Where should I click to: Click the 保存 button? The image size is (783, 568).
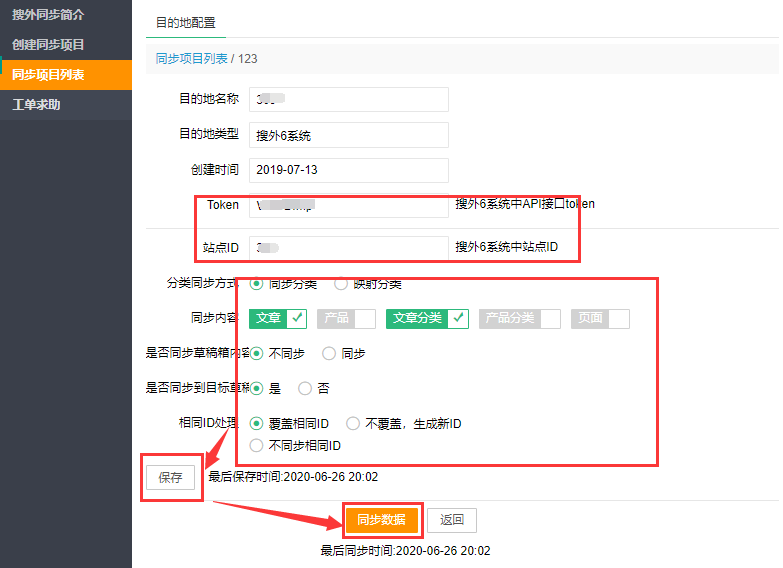[171, 478]
